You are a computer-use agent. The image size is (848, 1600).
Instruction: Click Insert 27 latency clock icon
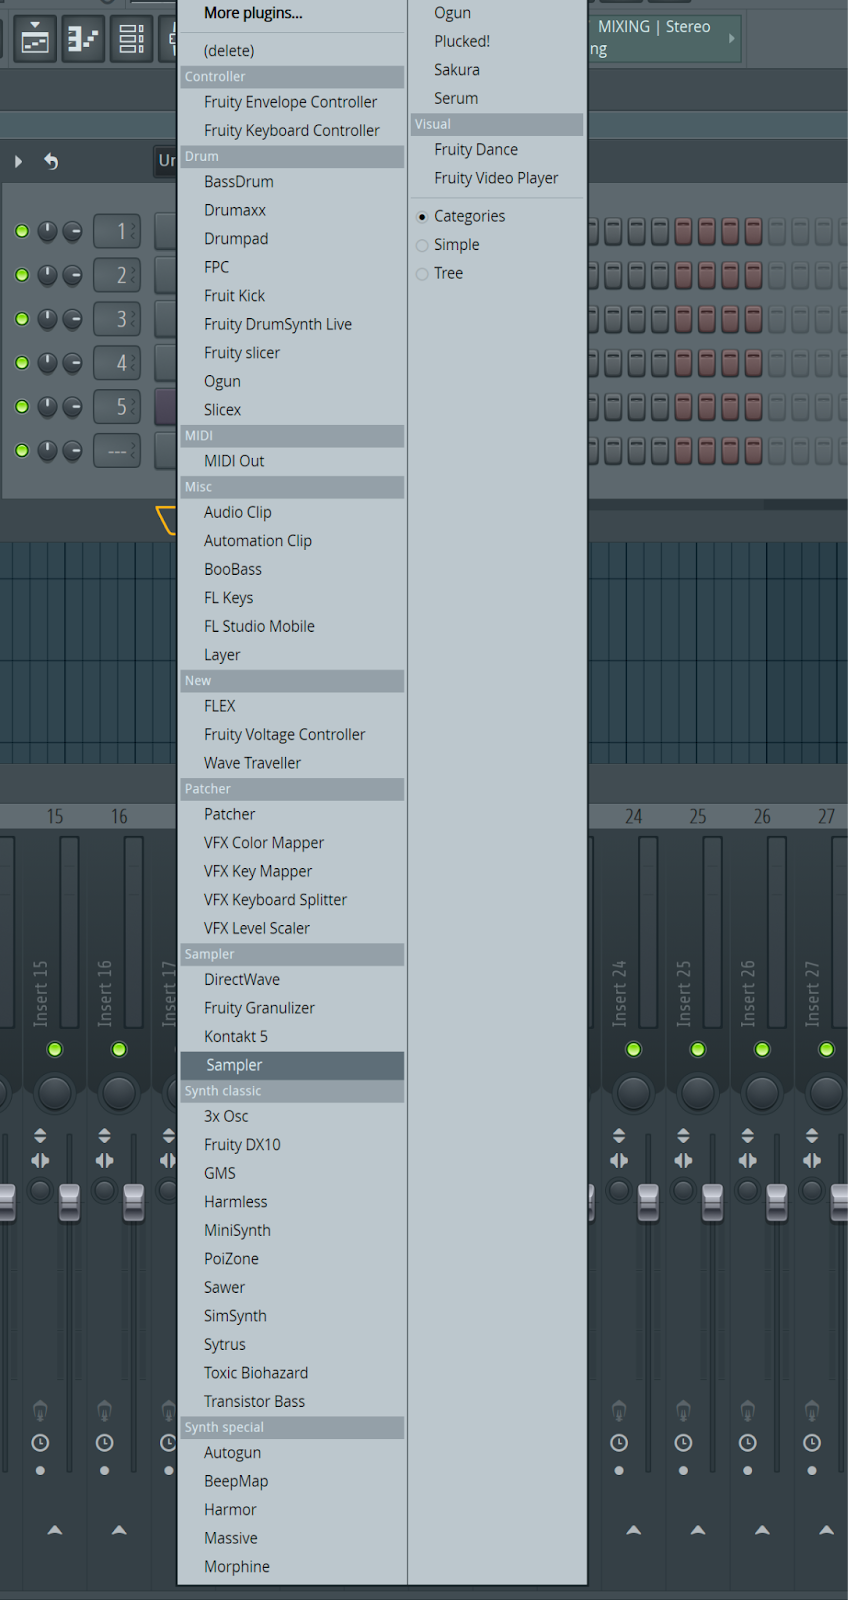(x=812, y=1443)
